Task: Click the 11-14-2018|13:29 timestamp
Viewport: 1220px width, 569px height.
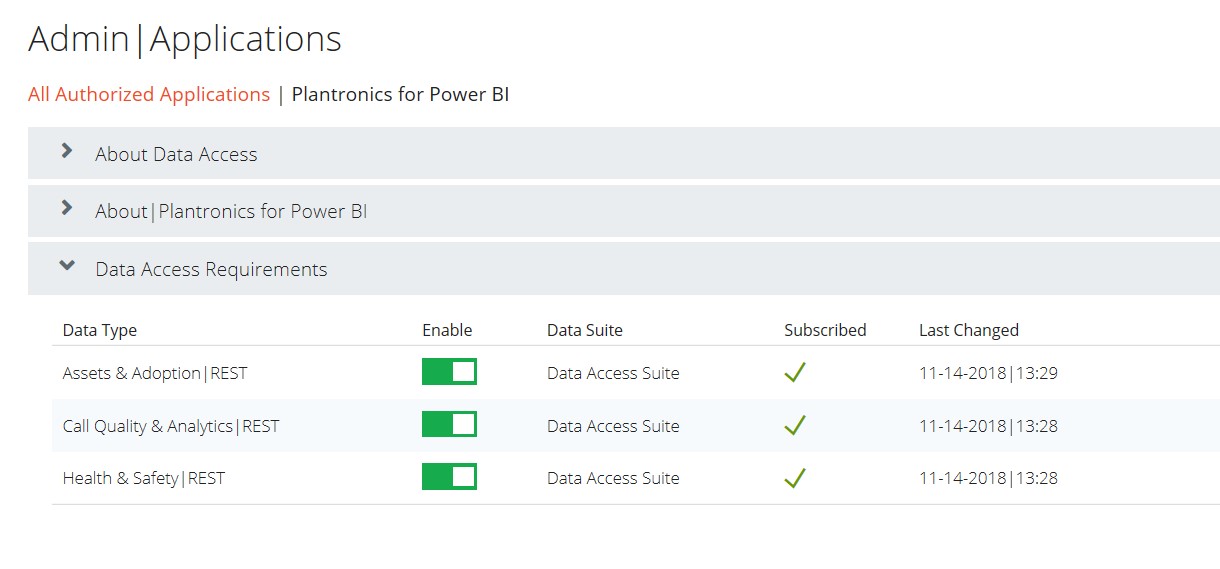Action: click(988, 373)
